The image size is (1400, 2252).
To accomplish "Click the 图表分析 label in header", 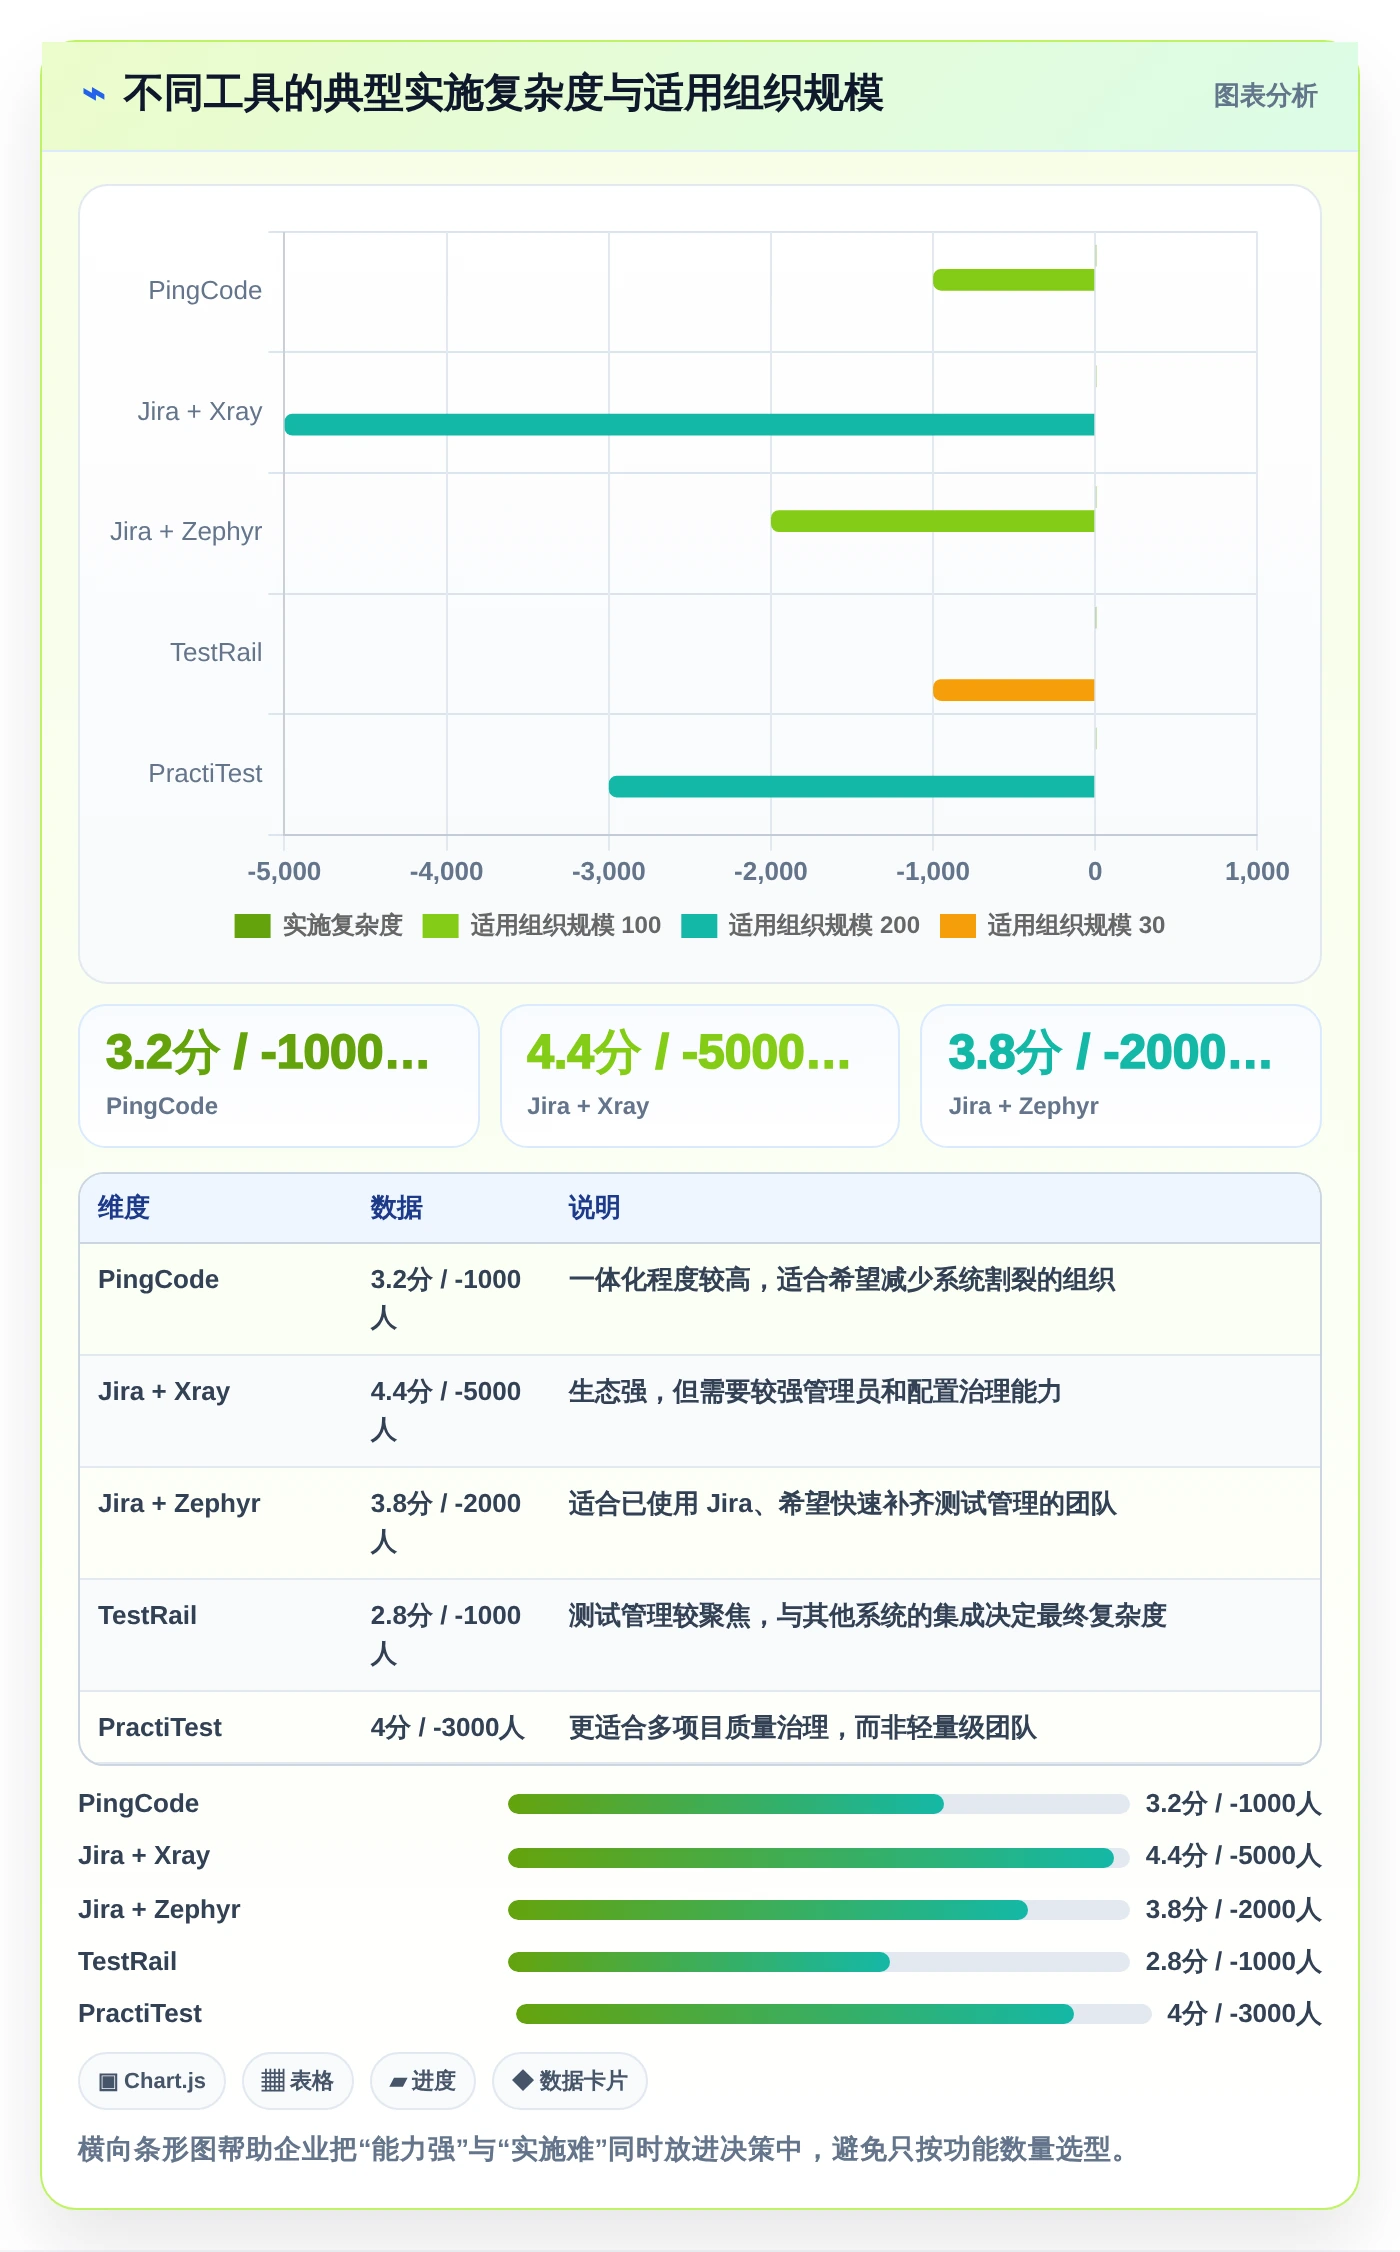I will click(x=1265, y=96).
